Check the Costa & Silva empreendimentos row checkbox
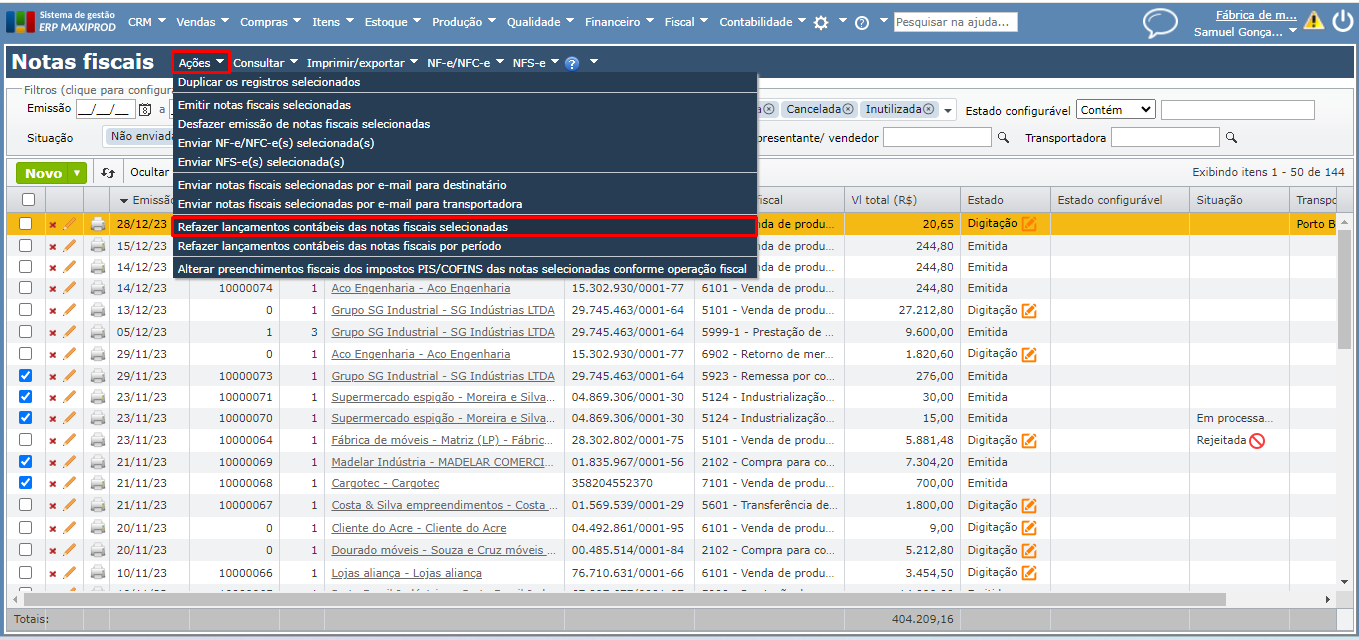The image size is (1359, 640). (26, 505)
